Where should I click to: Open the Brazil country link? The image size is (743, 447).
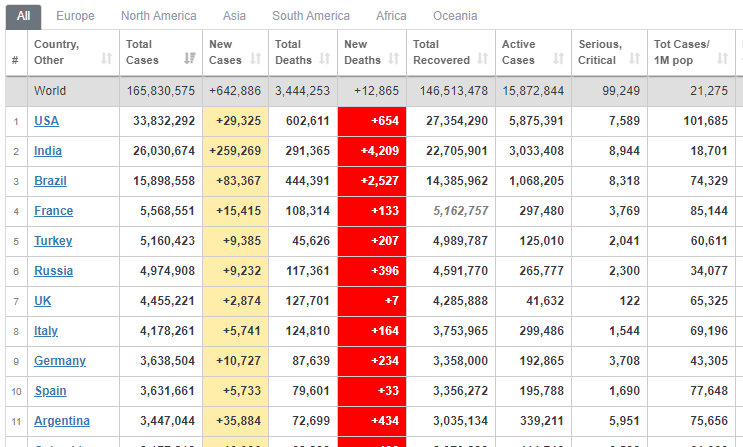pos(50,181)
